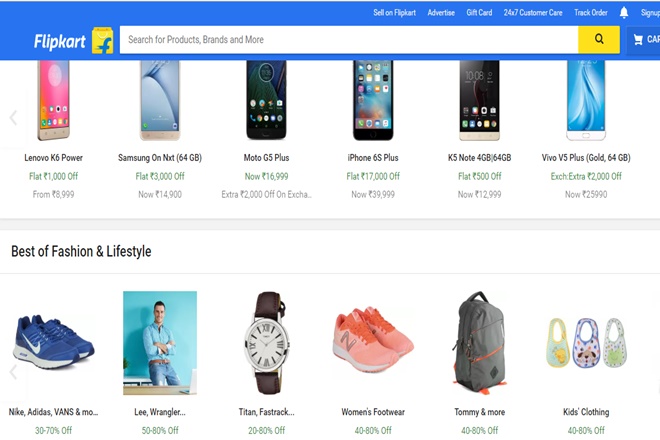Click the left arrow beside fashion items
The image size is (660, 440).
pyautogui.click(x=13, y=372)
